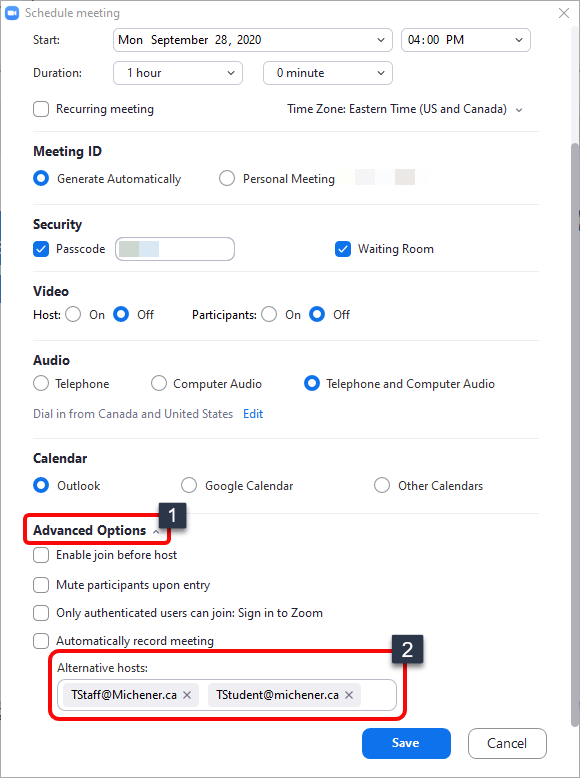Select Google Calendar option

click(x=189, y=485)
